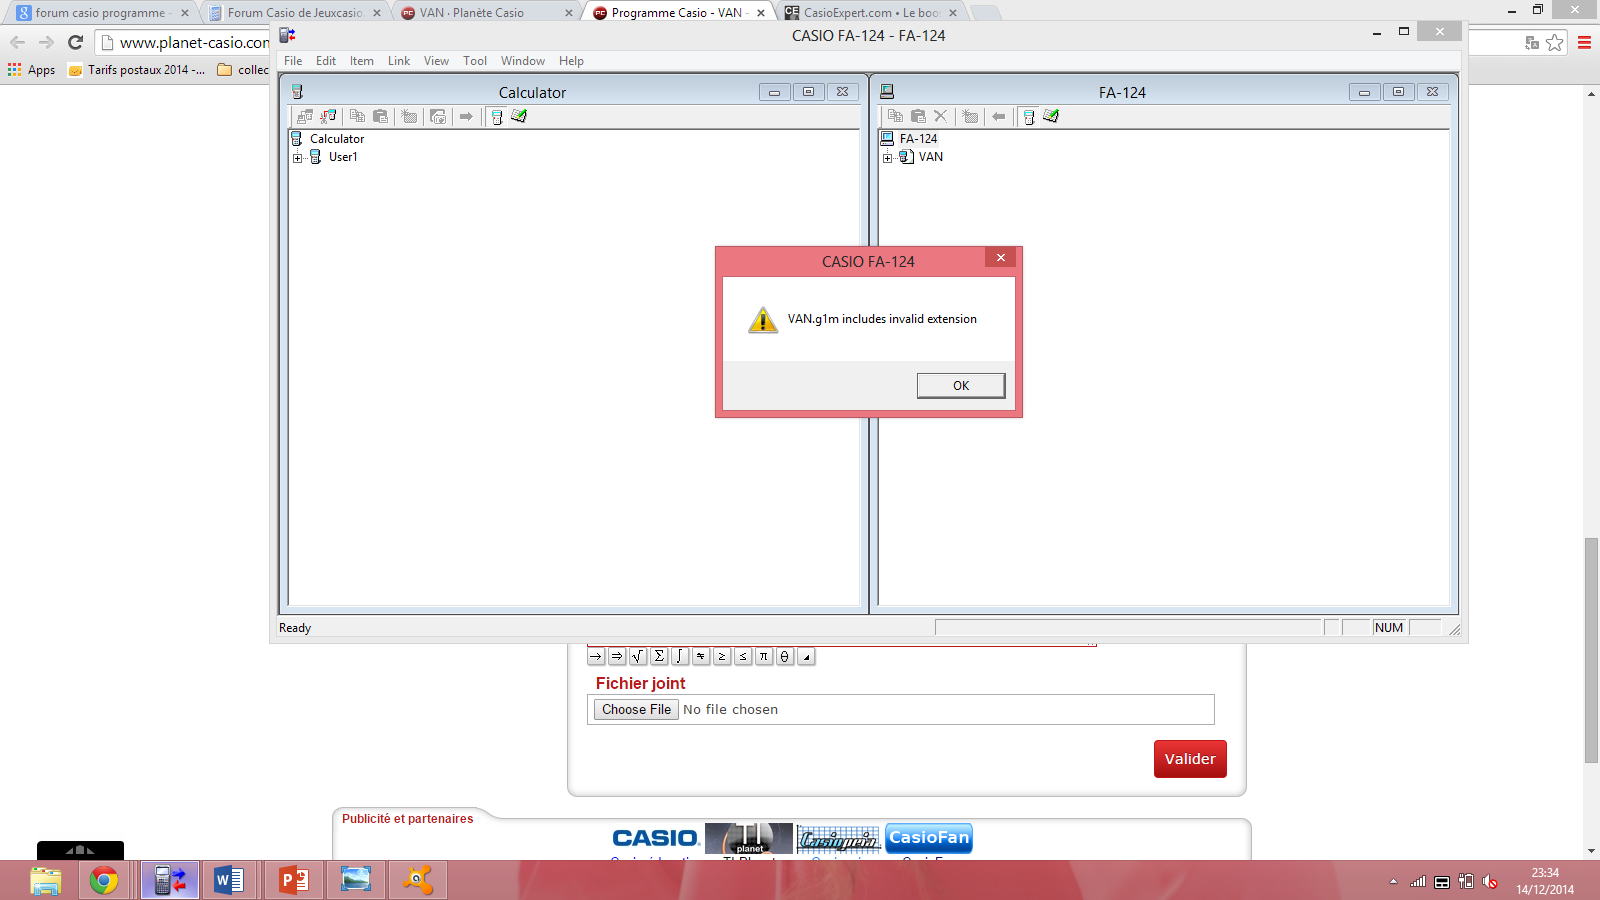This screenshot has height=900, width=1600.
Task: Click the Paste icon in Calculator toolbar
Action: 380,117
